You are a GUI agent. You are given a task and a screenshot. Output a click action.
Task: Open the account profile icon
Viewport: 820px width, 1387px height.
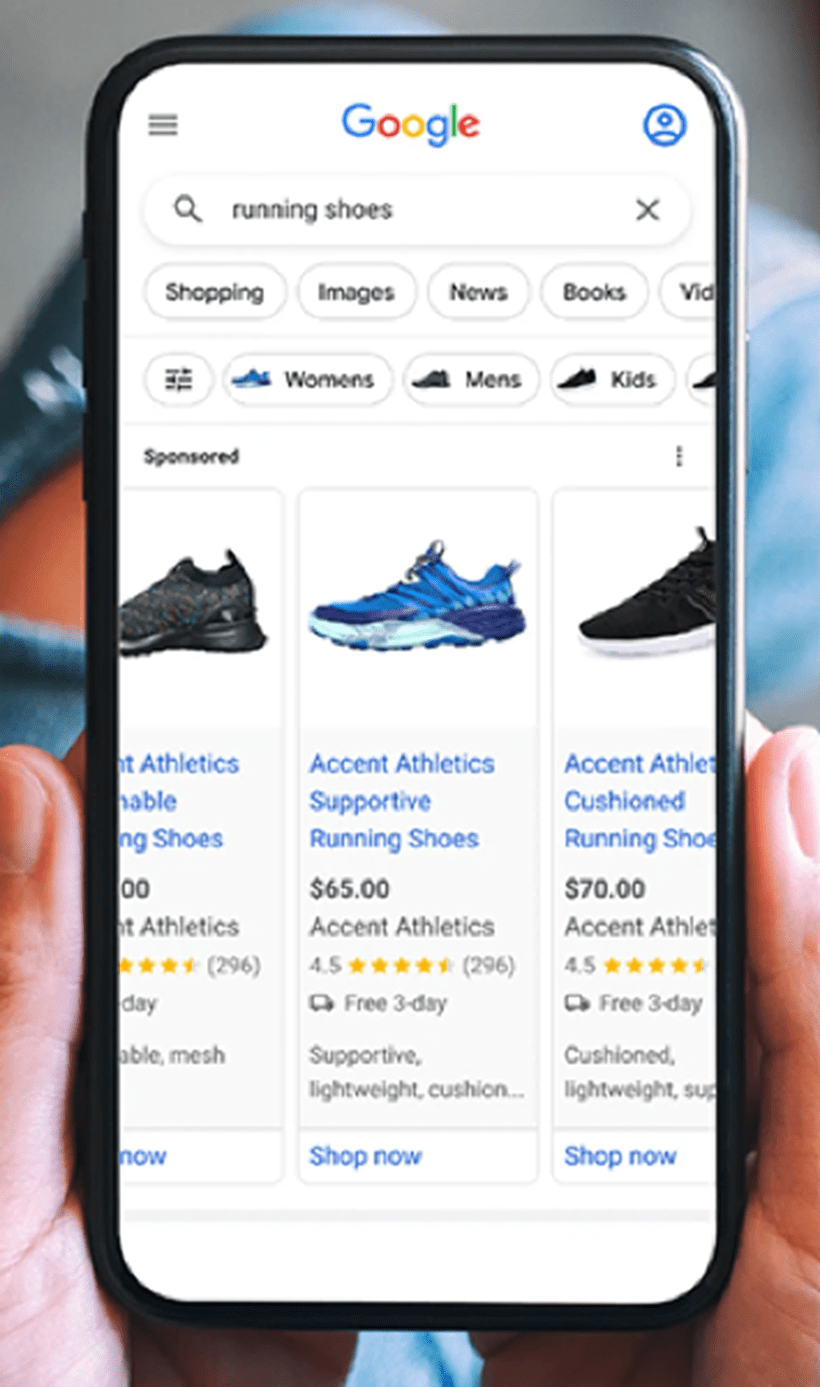coord(664,125)
